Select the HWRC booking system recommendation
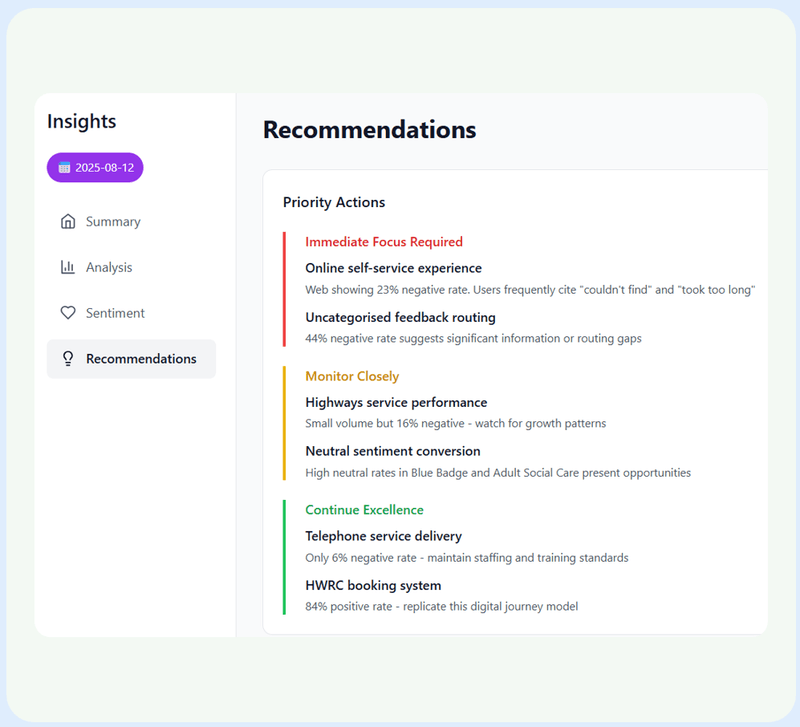Screen dimensions: 800x727 pos(374,585)
